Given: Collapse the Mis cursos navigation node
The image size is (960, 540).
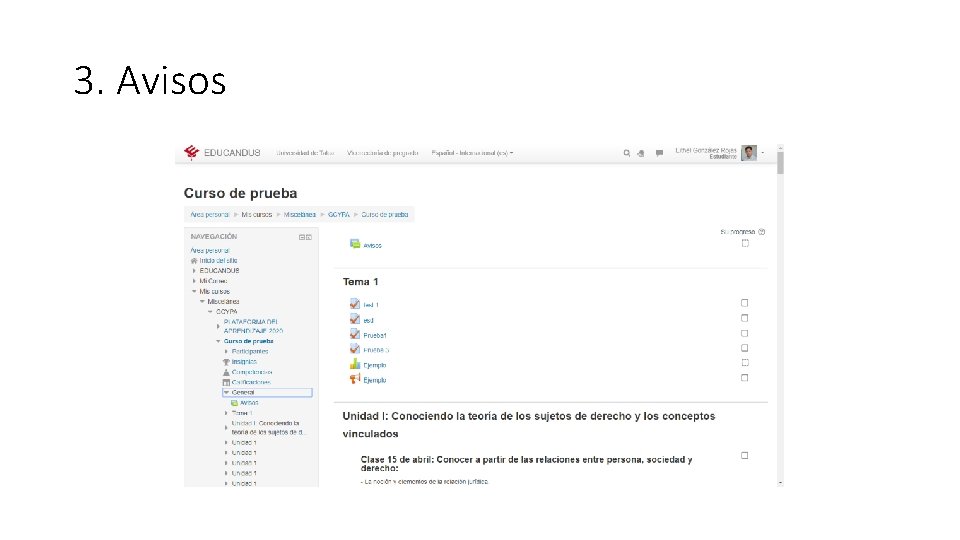Looking at the screenshot, I should coord(194,291).
